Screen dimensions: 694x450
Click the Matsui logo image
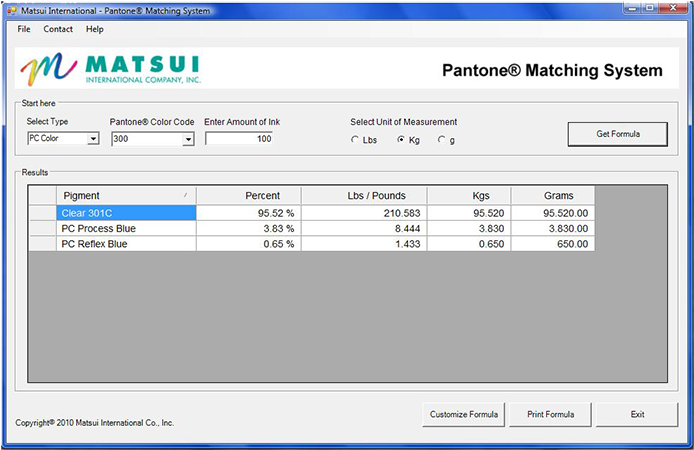click(x=111, y=69)
